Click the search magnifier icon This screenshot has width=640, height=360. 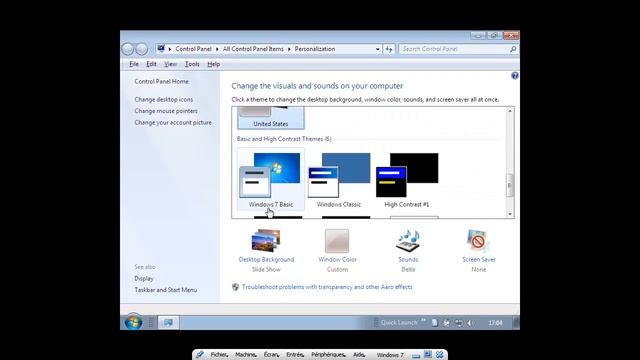click(x=513, y=49)
